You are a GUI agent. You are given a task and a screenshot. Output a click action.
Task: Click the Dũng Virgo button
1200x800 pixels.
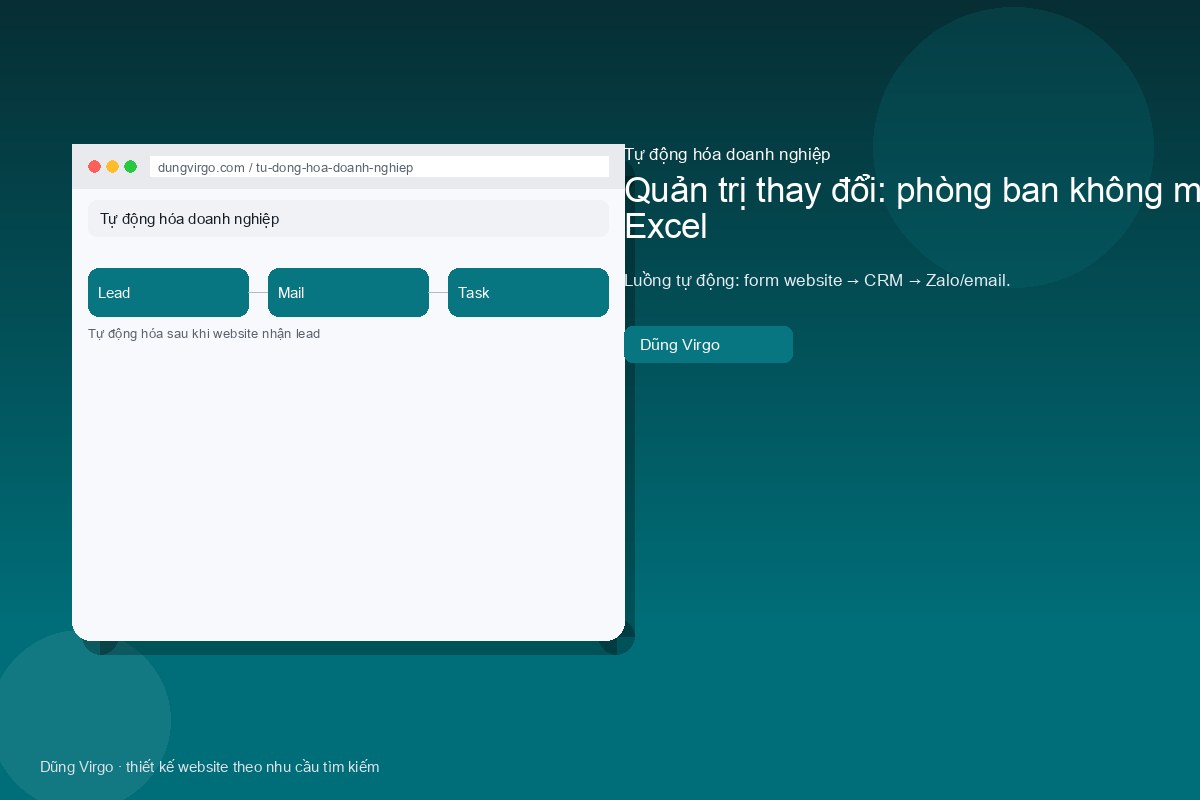708,344
